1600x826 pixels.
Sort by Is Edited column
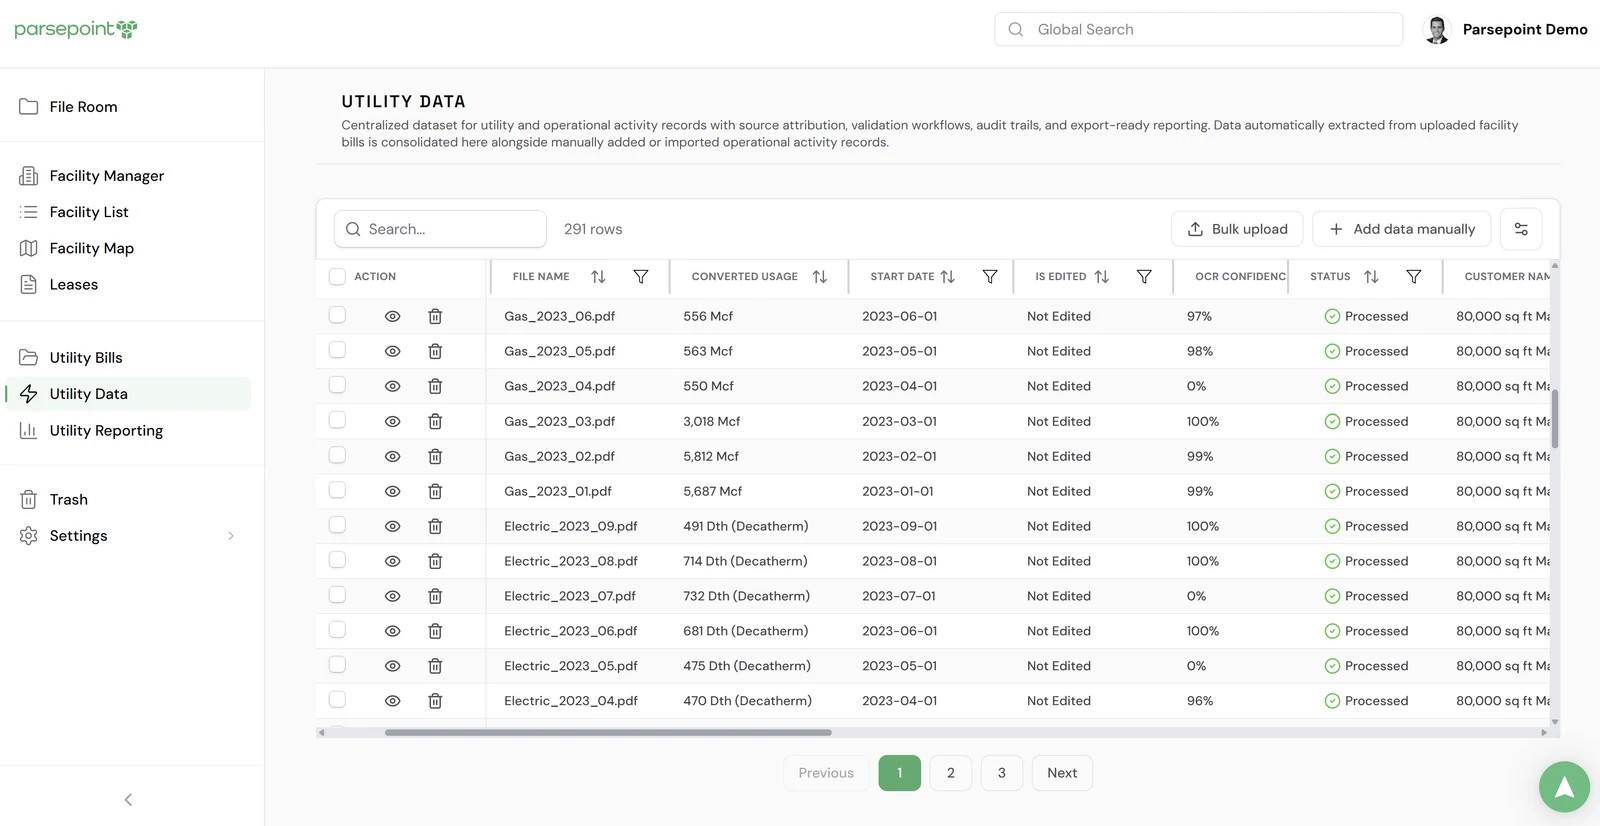(1102, 276)
